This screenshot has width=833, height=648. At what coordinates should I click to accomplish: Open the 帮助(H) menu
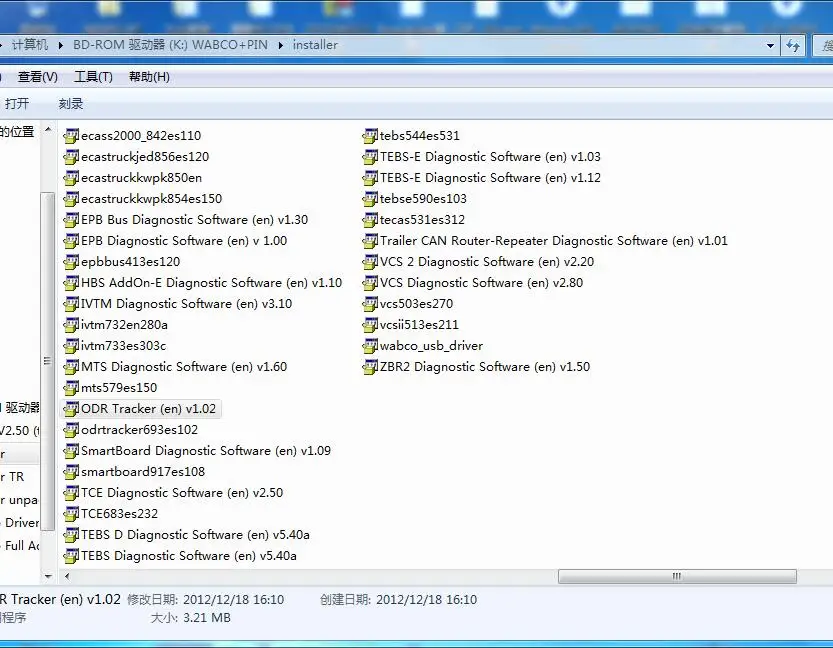point(149,77)
